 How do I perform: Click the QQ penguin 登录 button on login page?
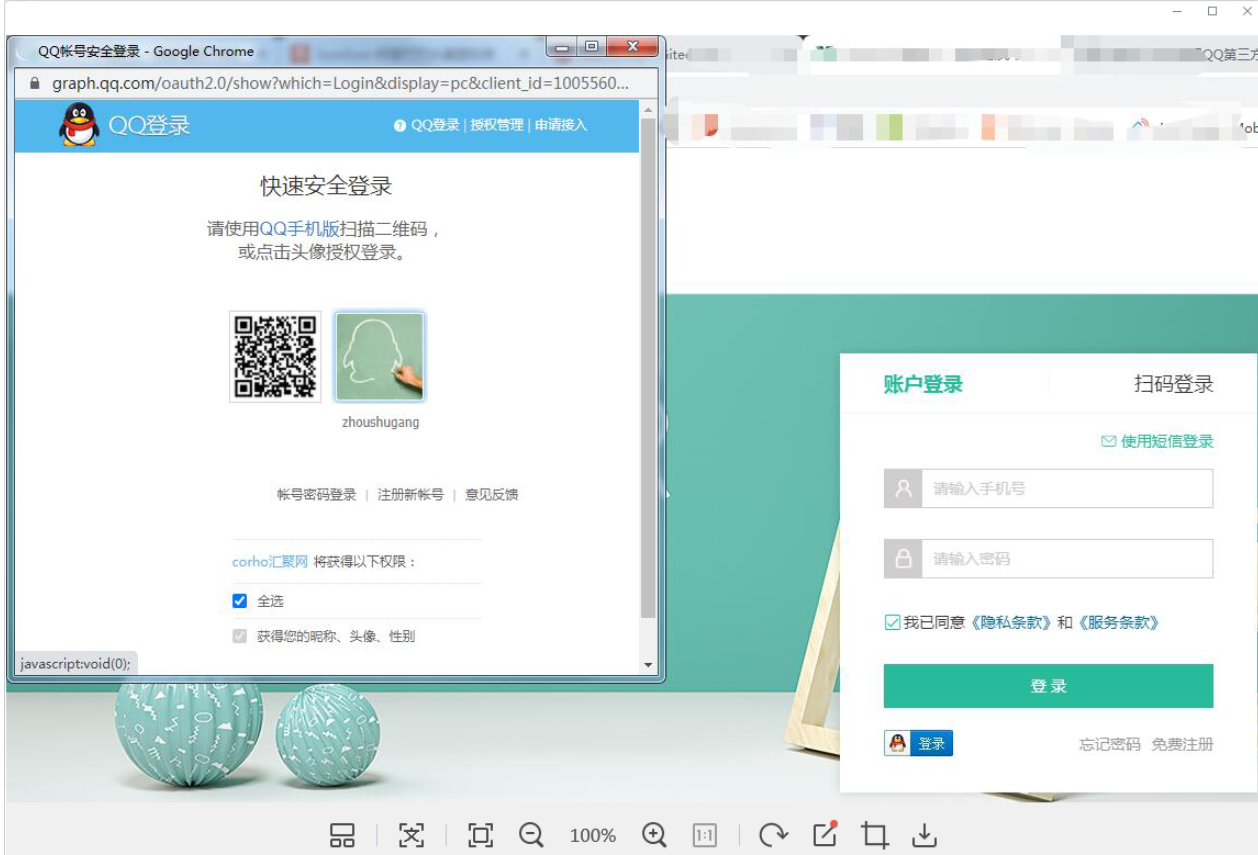[919, 743]
